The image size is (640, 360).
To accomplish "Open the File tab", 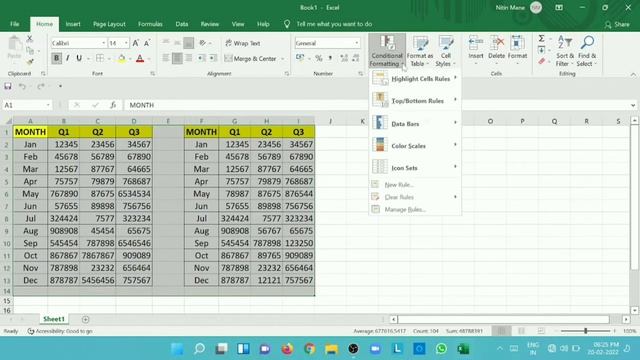I will (15, 24).
